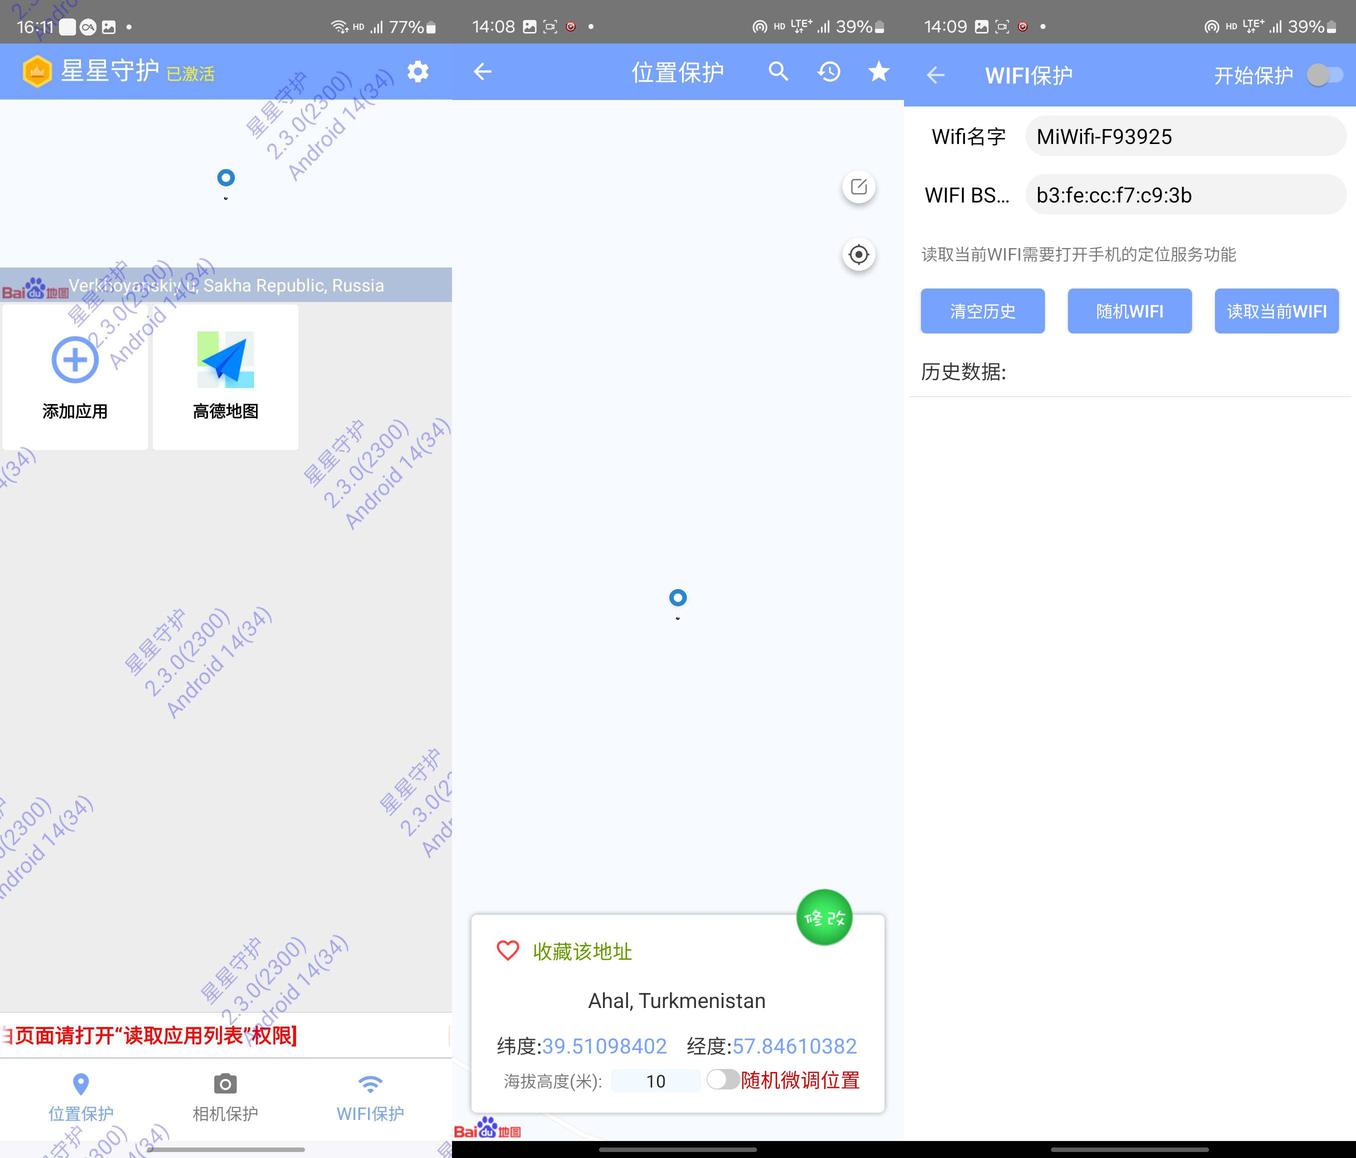Edit the WIFI BSSID field b3:fe:cc:f7:c9:3b
This screenshot has height=1158, width=1356.
[1186, 195]
